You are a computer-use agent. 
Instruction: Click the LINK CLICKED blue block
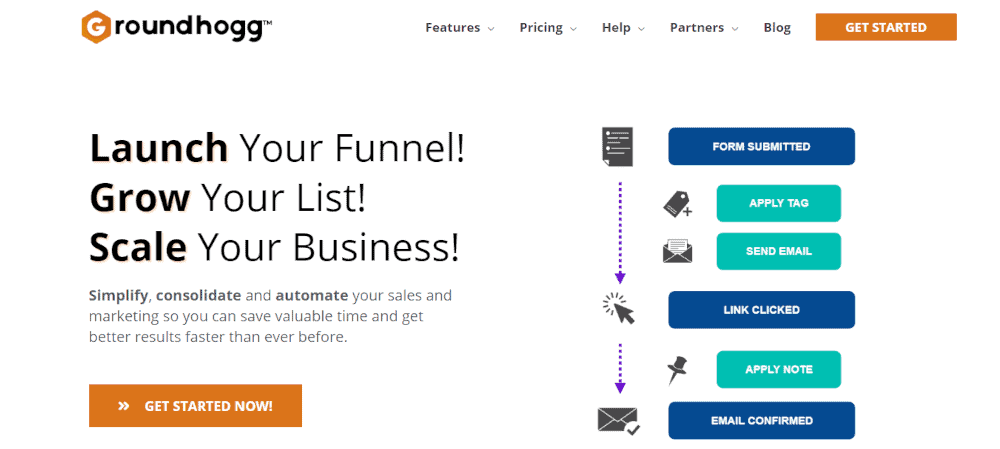(761, 310)
